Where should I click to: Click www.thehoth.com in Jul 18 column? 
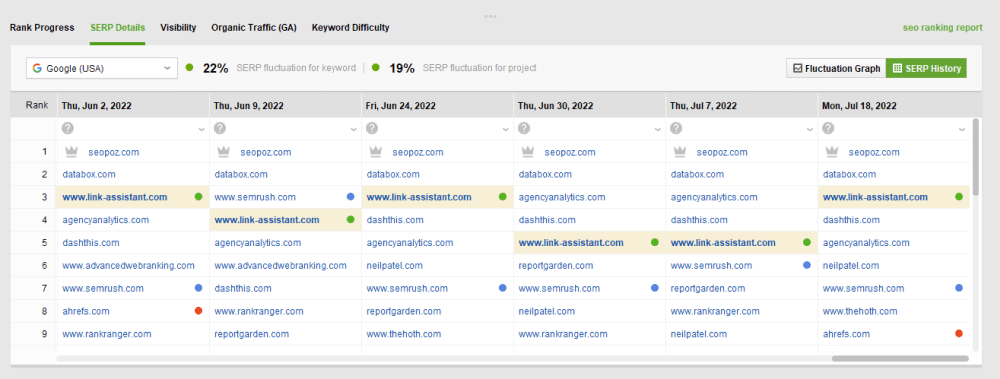[860, 311]
